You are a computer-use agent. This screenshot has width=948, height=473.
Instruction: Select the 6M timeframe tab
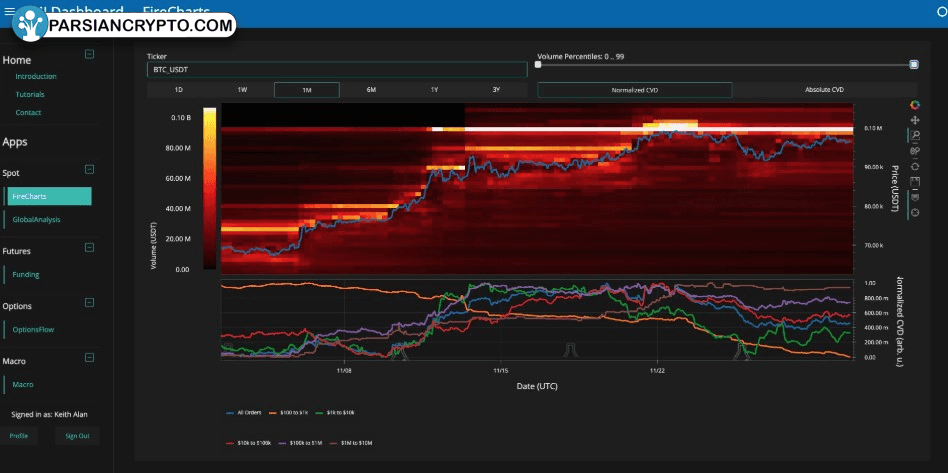[371, 90]
